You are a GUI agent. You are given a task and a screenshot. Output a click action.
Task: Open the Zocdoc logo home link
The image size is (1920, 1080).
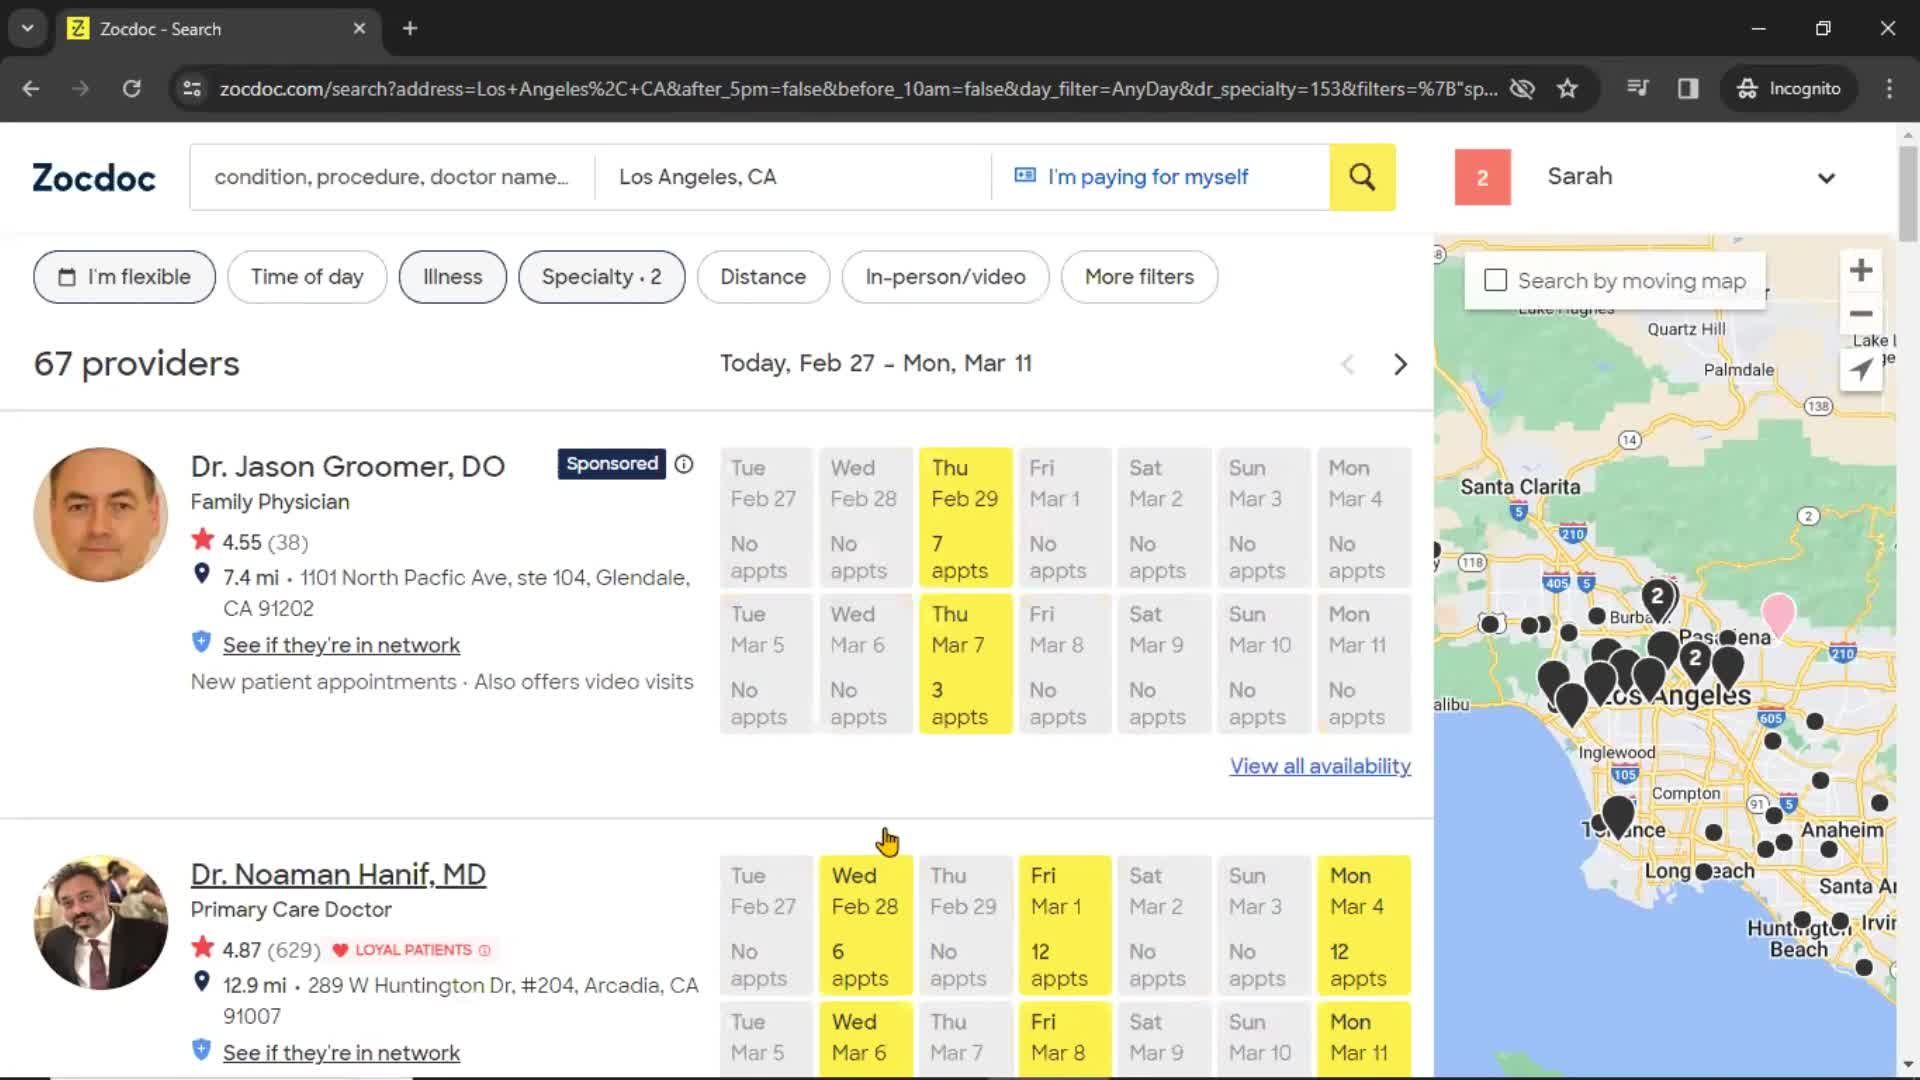point(94,178)
